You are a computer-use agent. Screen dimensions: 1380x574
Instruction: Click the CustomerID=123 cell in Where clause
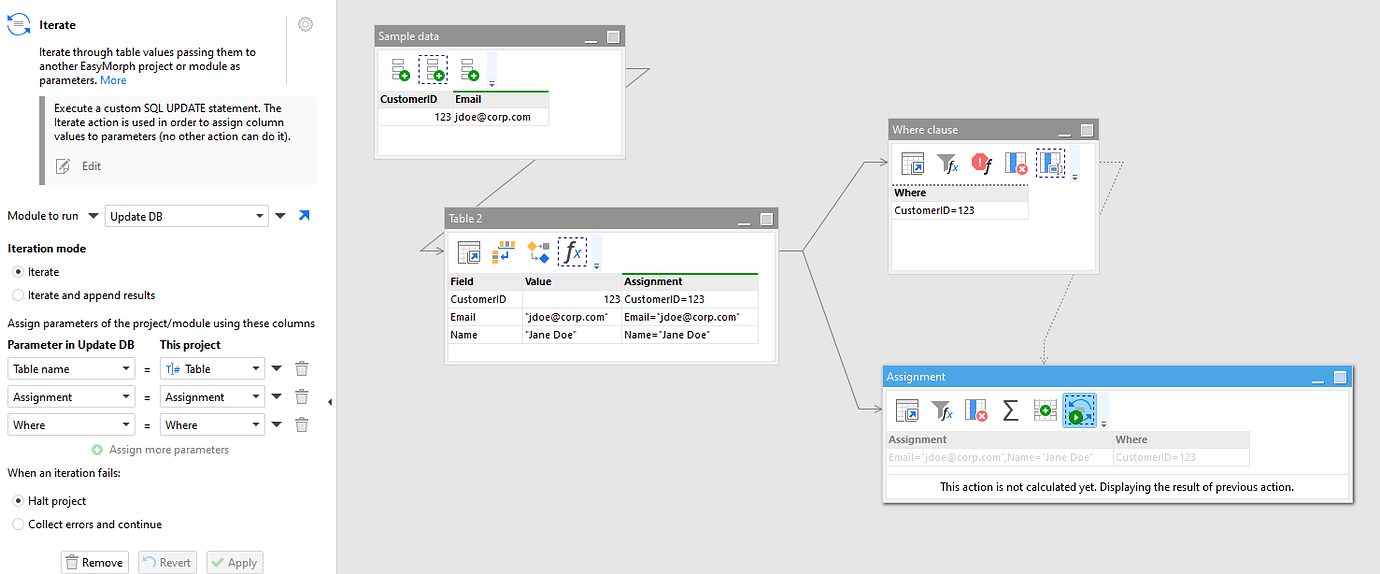(959, 210)
